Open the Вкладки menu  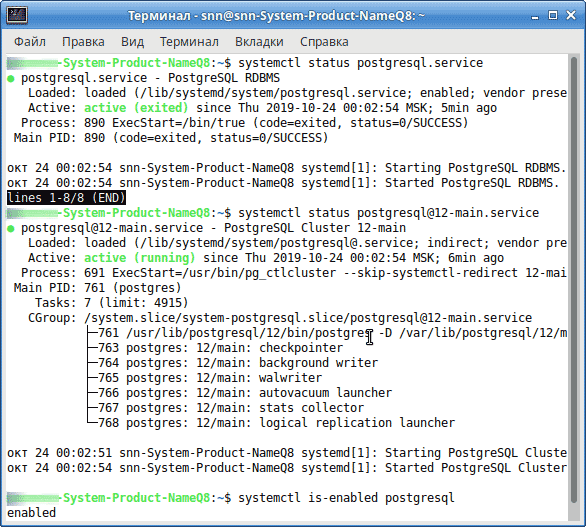tap(259, 41)
